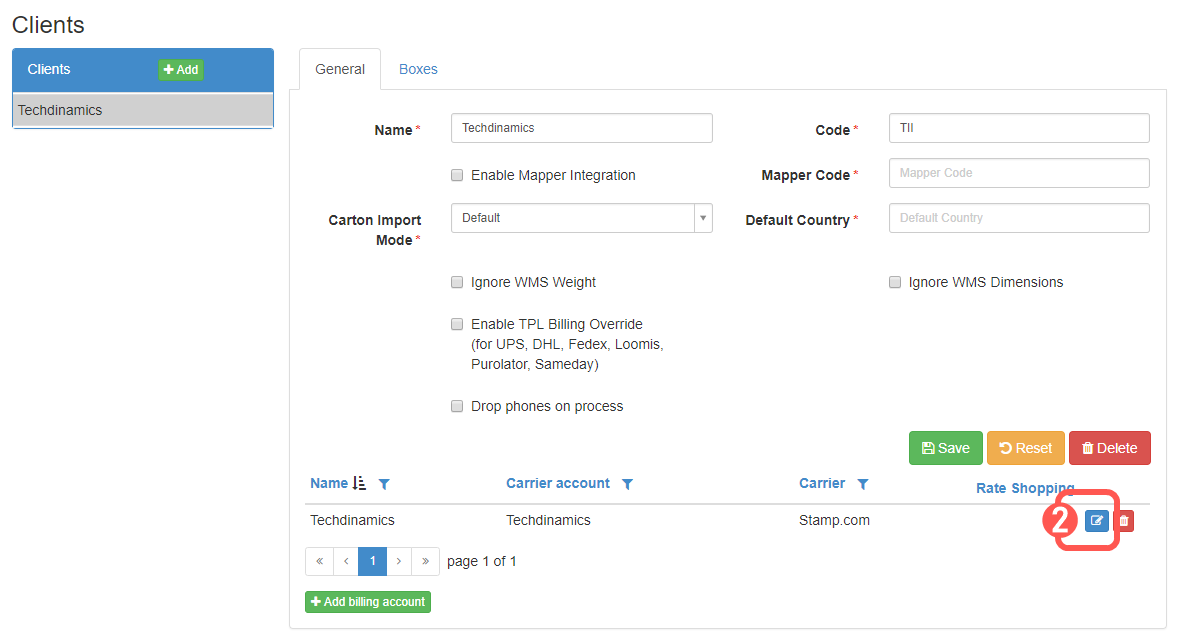The height and width of the screenshot is (638, 1179).
Task: Click the 'page 1 of 1' text
Action: pos(481,561)
